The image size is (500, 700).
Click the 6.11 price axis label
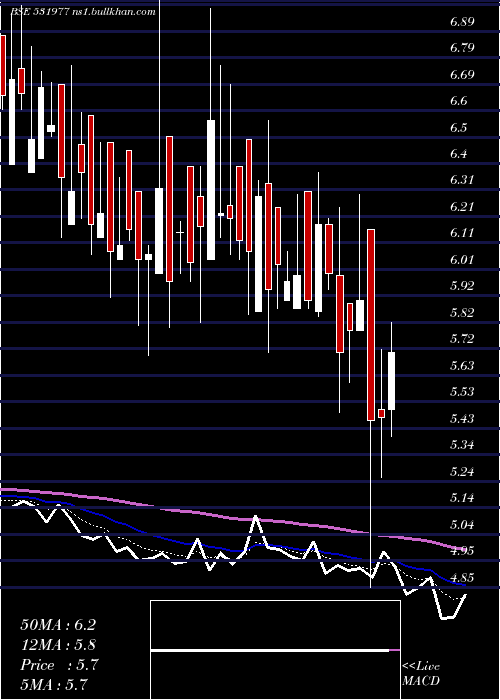click(462, 233)
